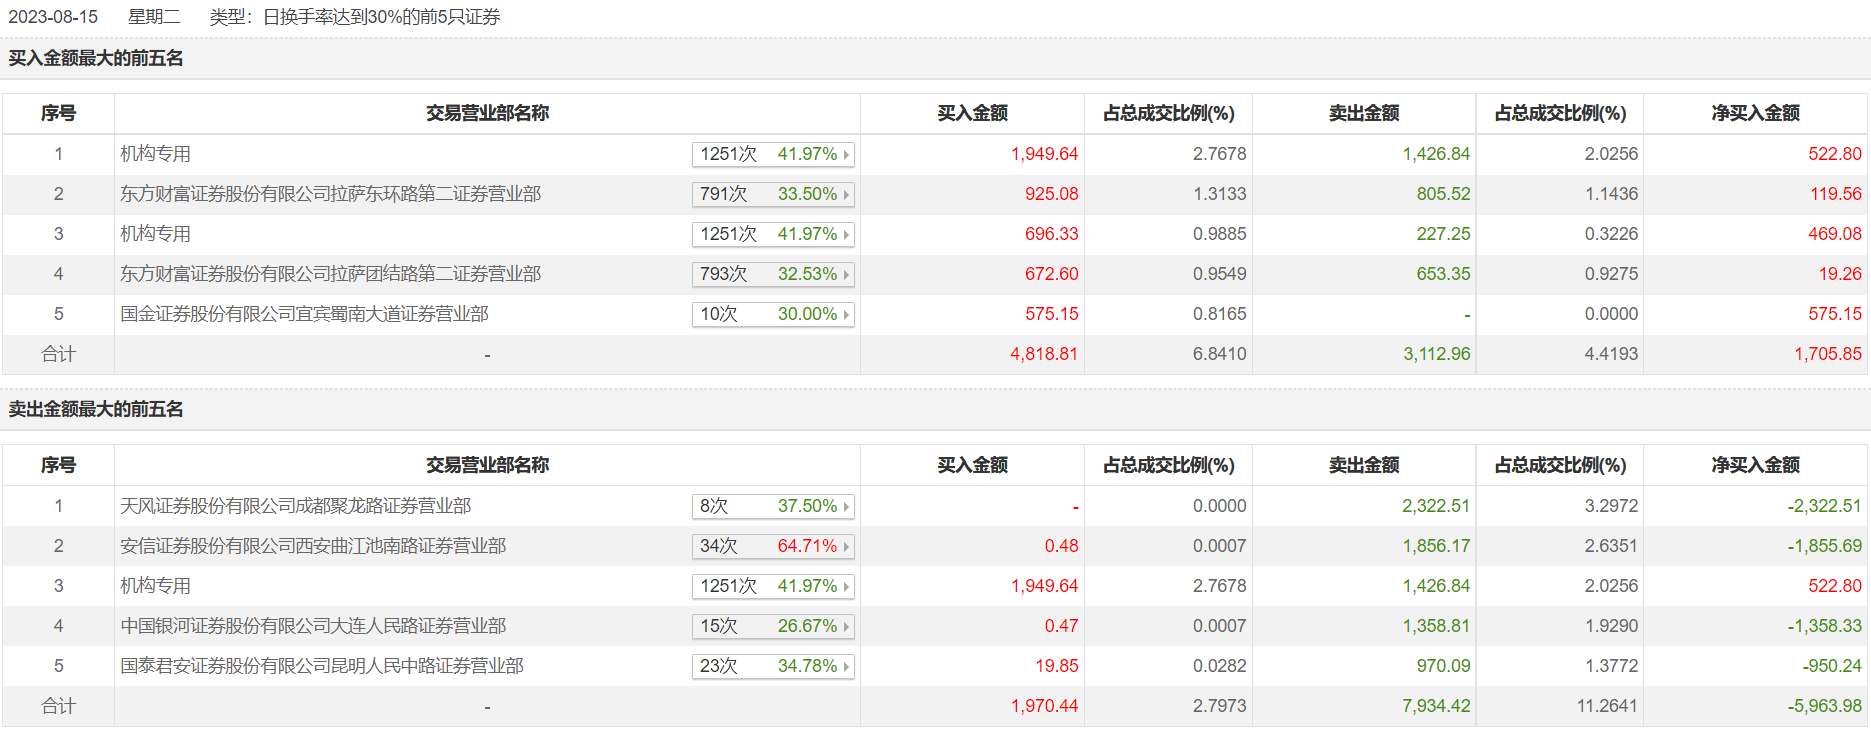1871x730 pixels.
Task: Expand the 8次 37.50% stats box
Action: (773, 506)
